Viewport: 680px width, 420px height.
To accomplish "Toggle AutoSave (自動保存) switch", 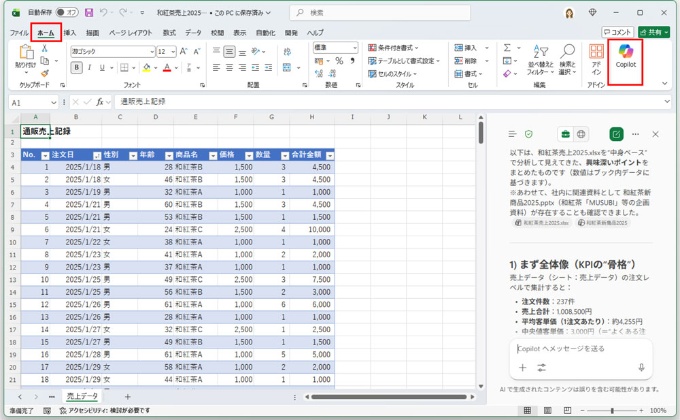I will click(x=67, y=13).
